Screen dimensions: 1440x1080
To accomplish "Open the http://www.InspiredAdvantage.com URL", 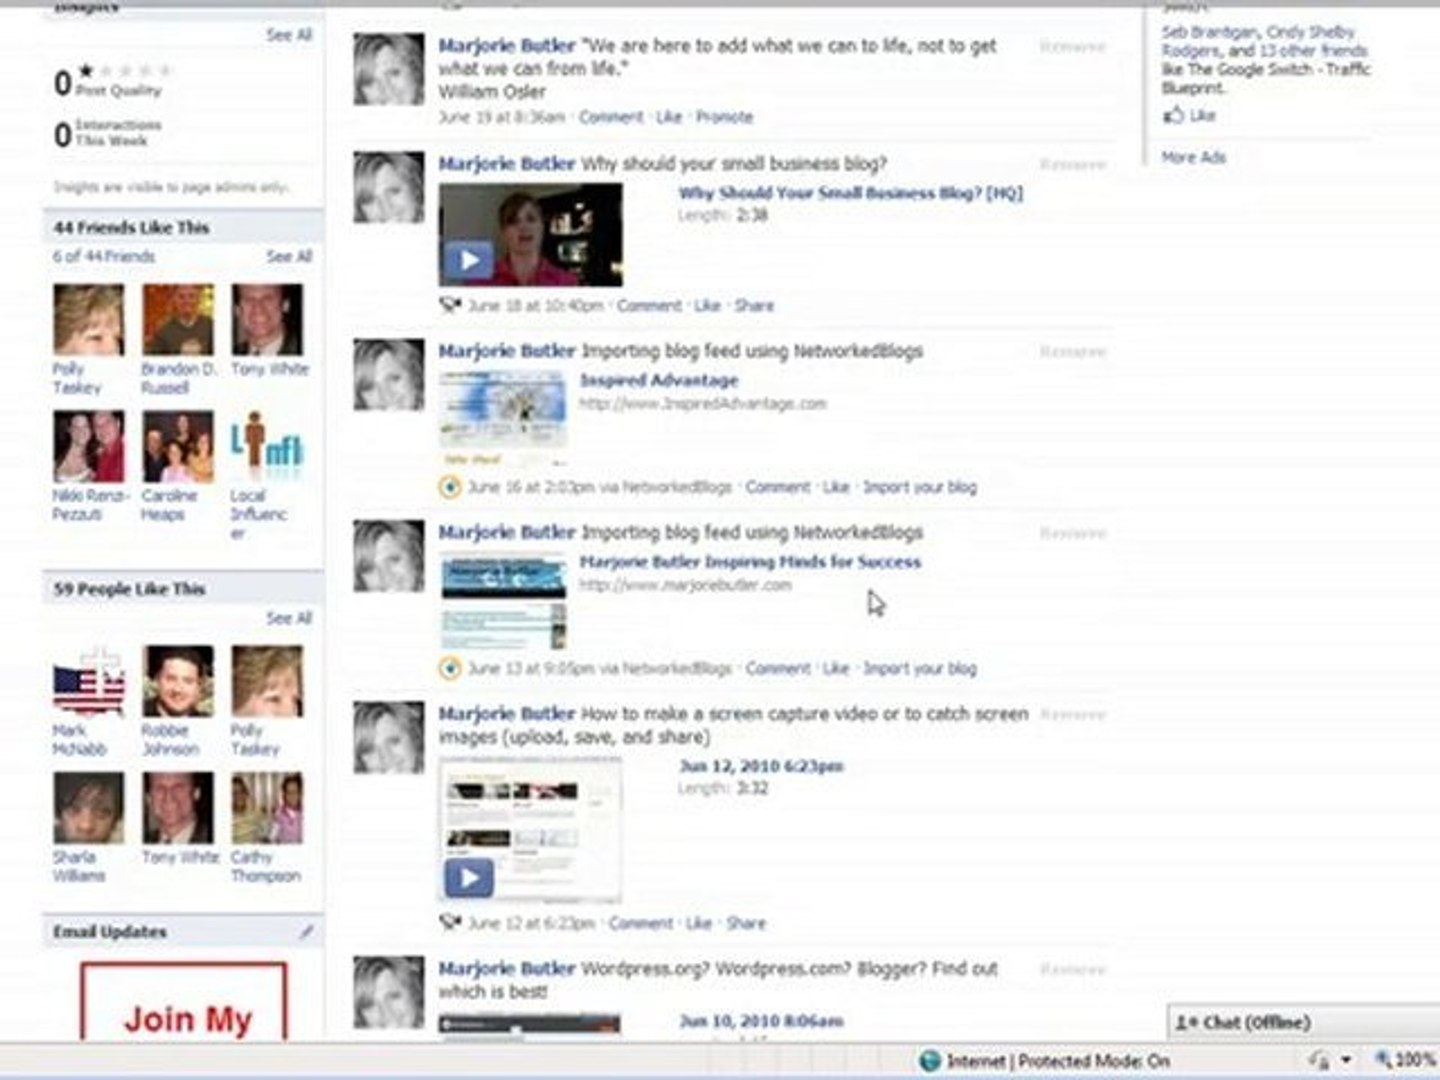I will click(x=703, y=403).
